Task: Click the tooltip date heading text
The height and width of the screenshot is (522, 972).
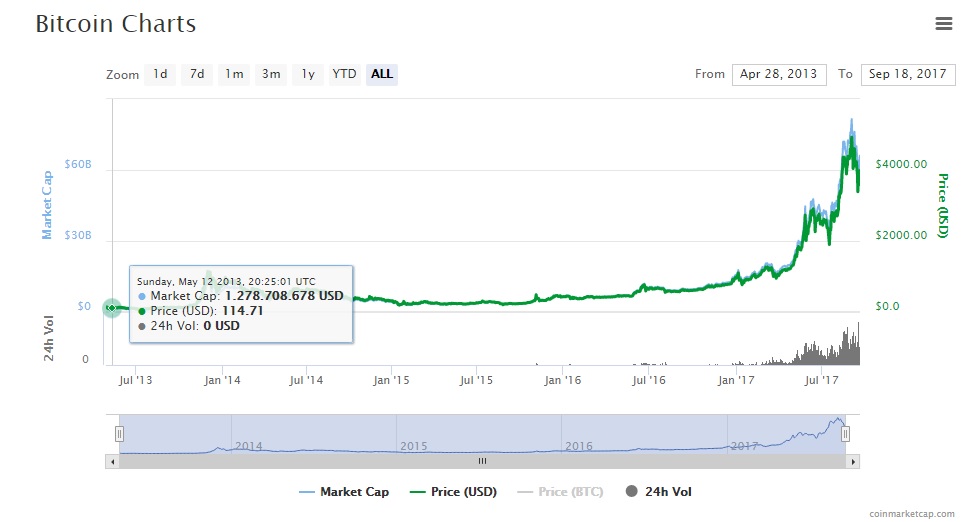Action: coord(226,281)
